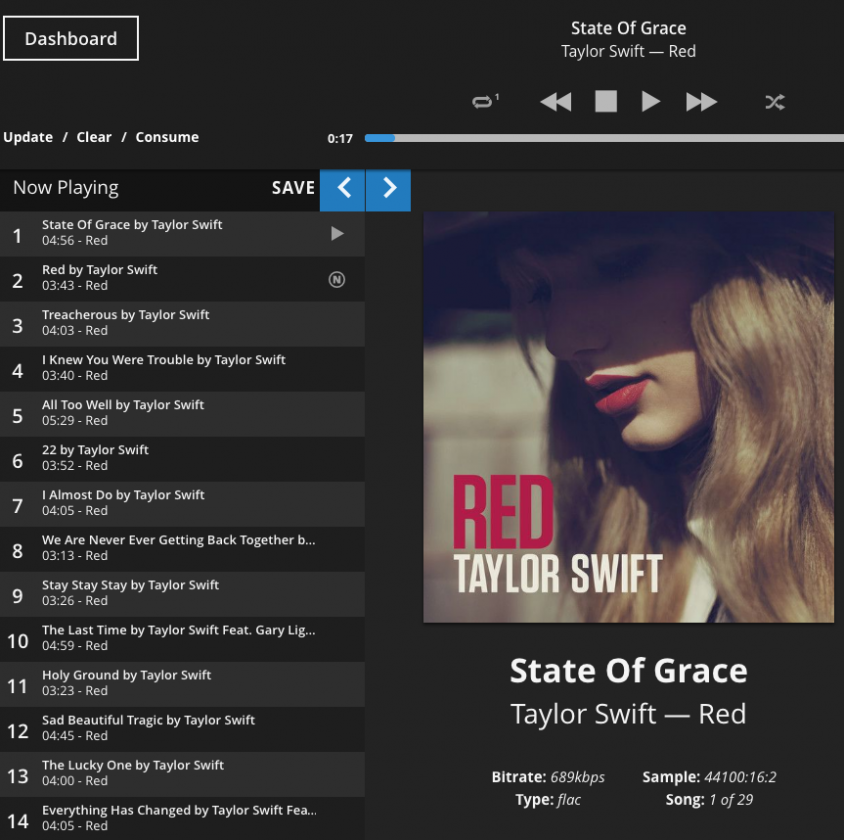844x840 pixels.
Task: Play We Are Never Ever Getting Back Together
Action: click(x=182, y=549)
